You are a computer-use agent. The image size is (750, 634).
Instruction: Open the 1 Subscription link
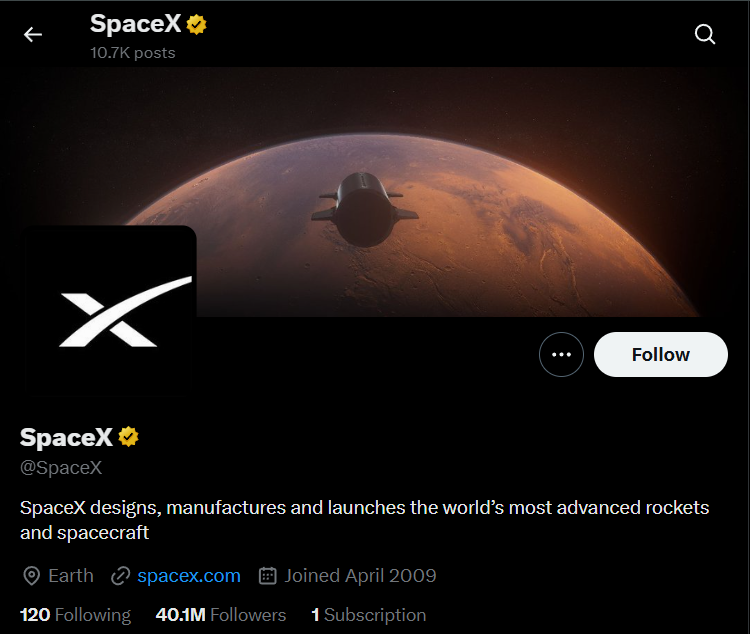(x=368, y=615)
